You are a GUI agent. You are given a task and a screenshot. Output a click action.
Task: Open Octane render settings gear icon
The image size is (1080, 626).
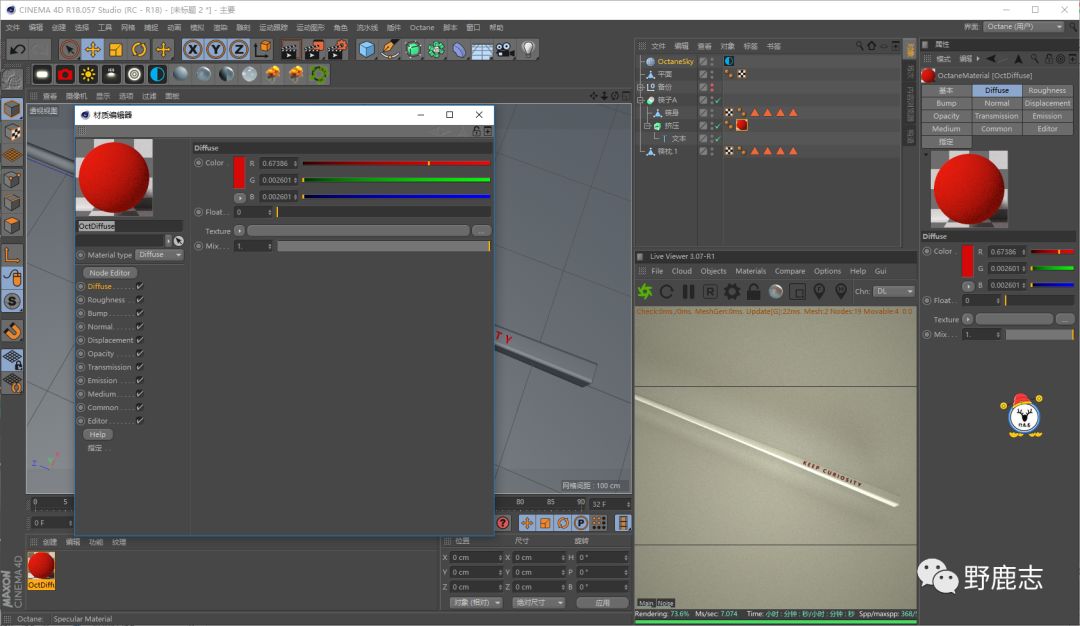click(x=732, y=291)
